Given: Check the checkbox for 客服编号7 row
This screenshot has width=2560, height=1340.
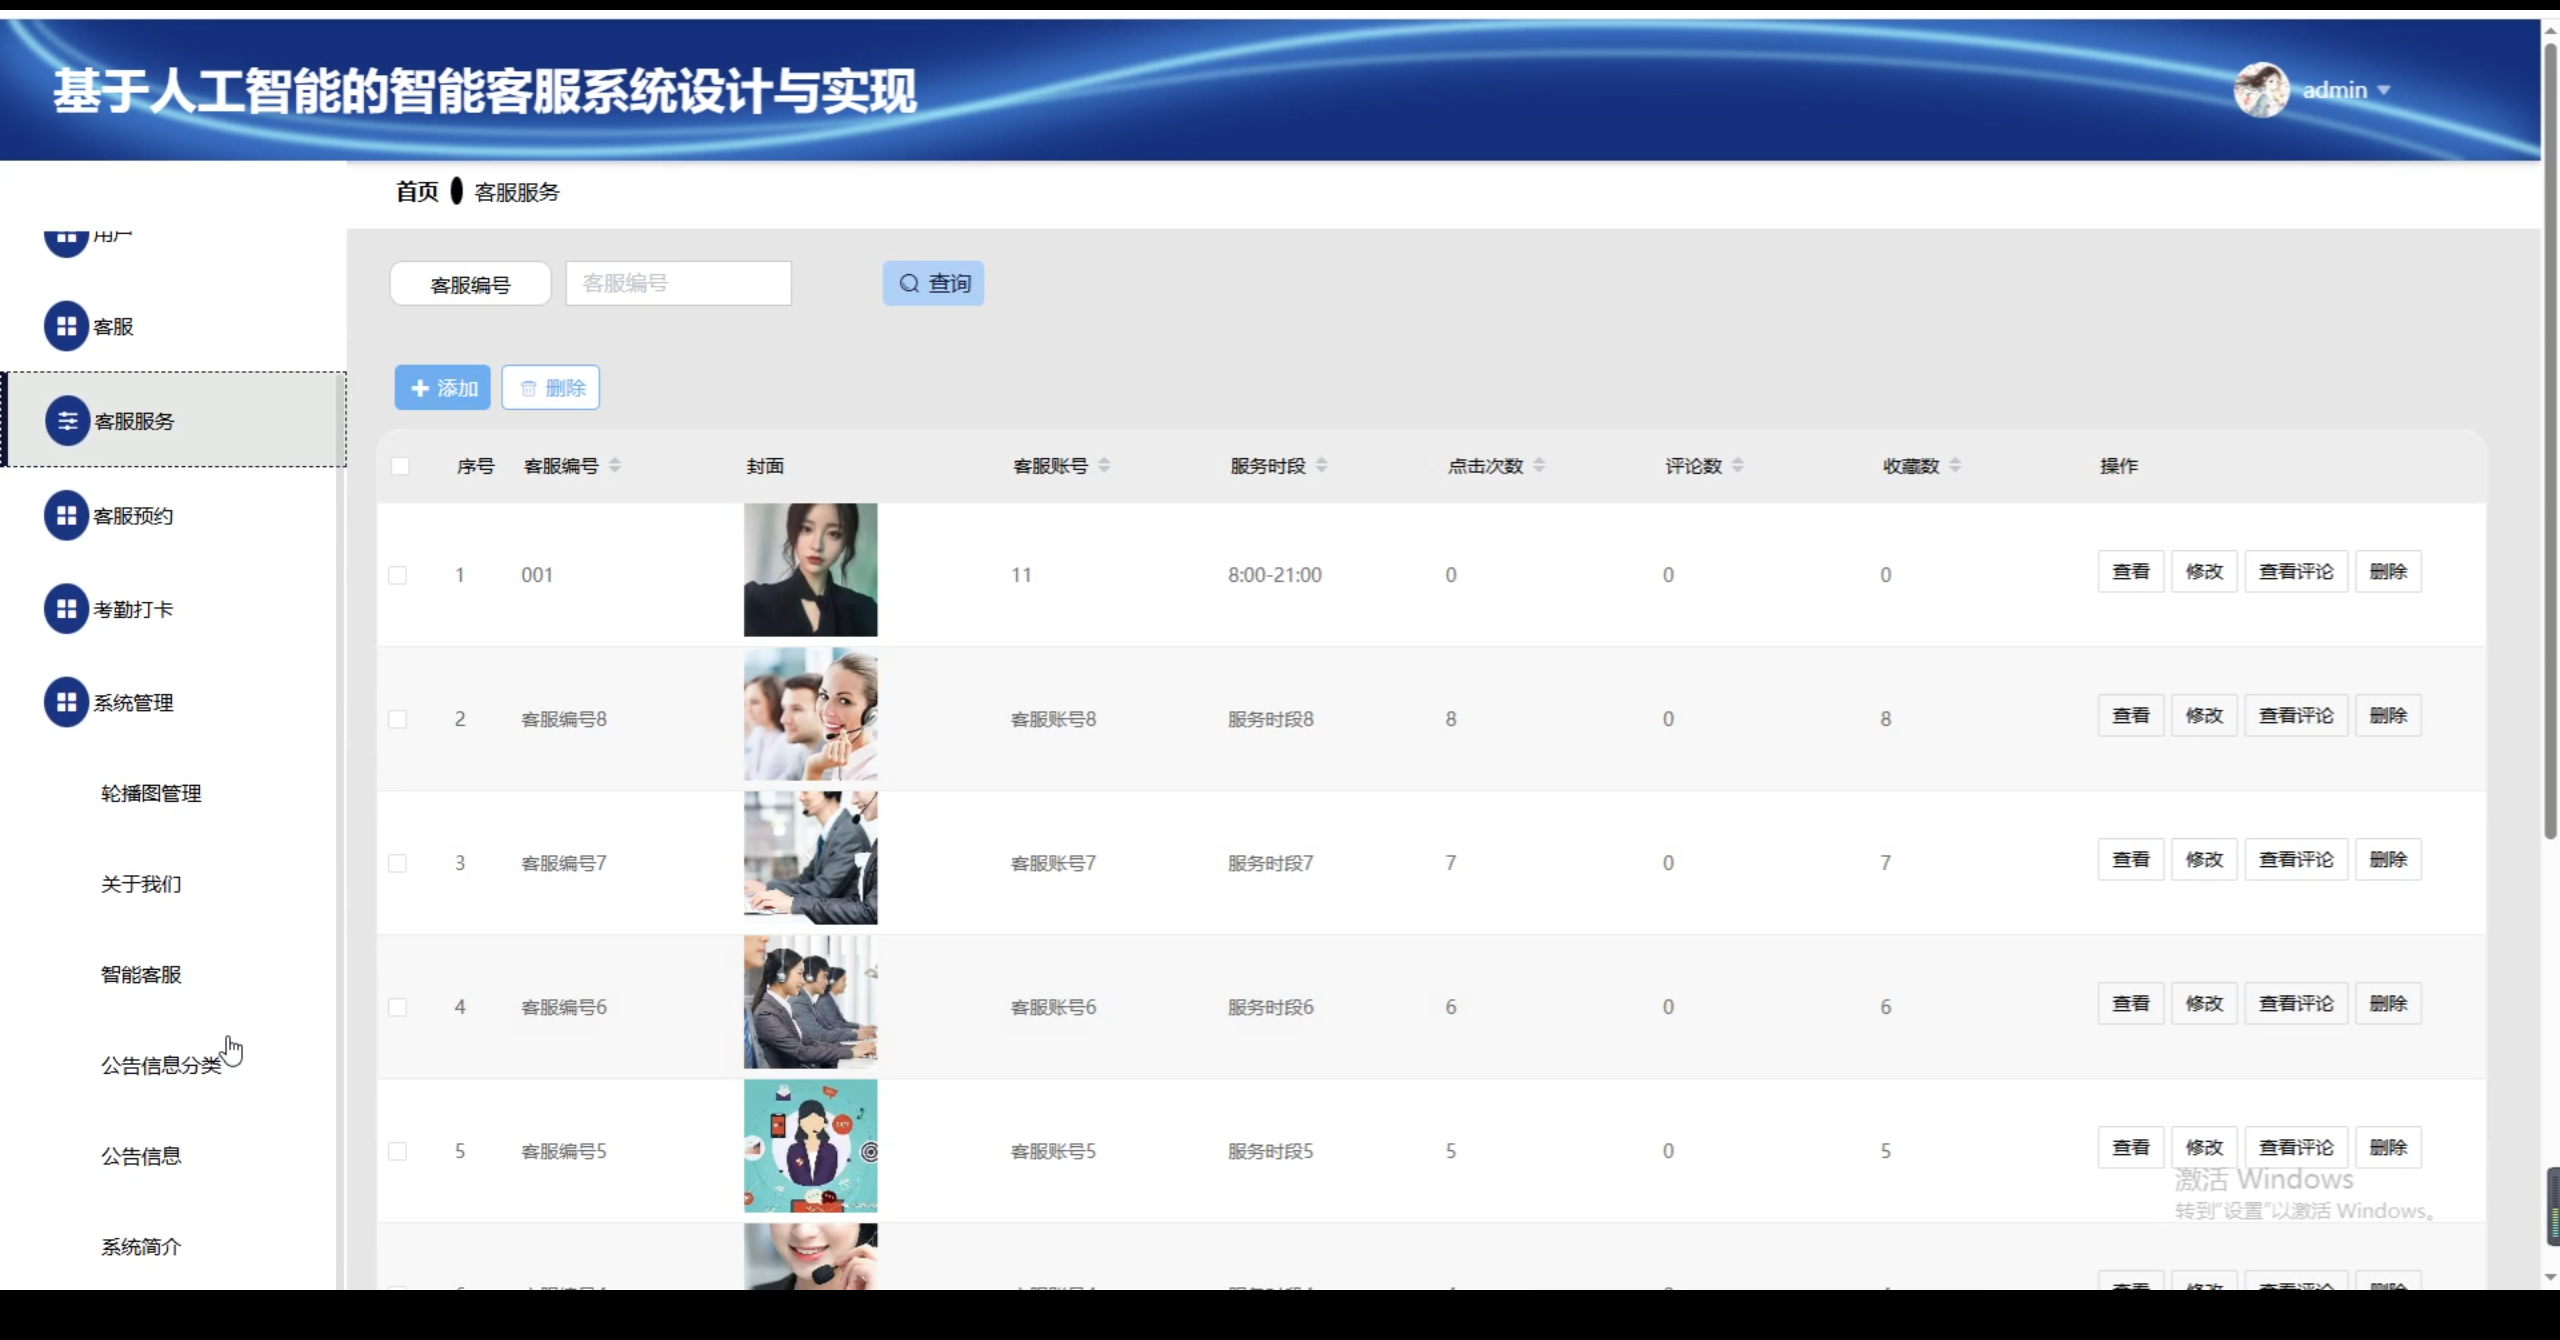Looking at the screenshot, I should 398,863.
